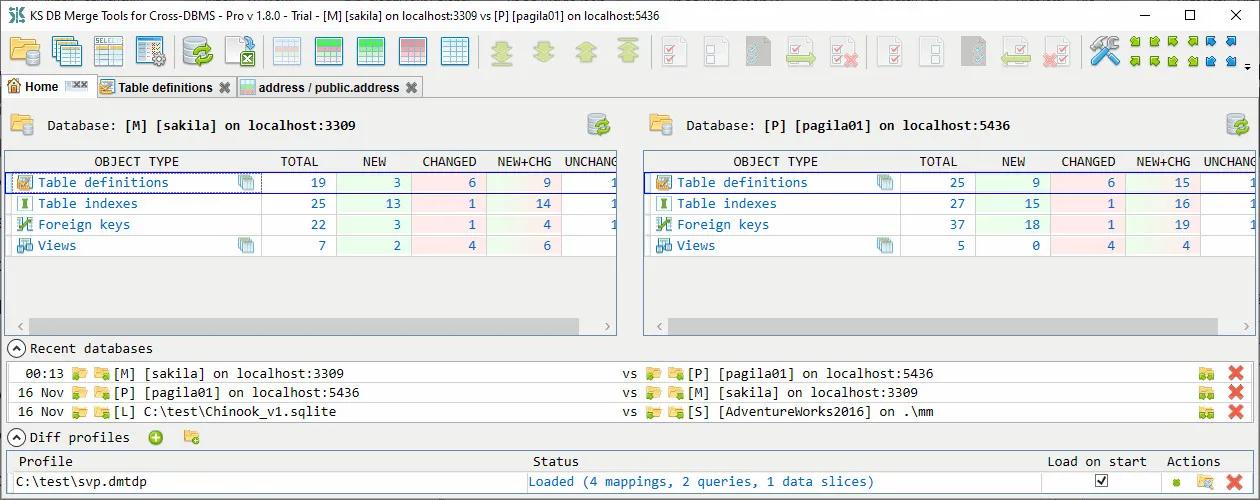Close the address / public.address tab
The image size is (1260, 500).
click(x=410, y=87)
